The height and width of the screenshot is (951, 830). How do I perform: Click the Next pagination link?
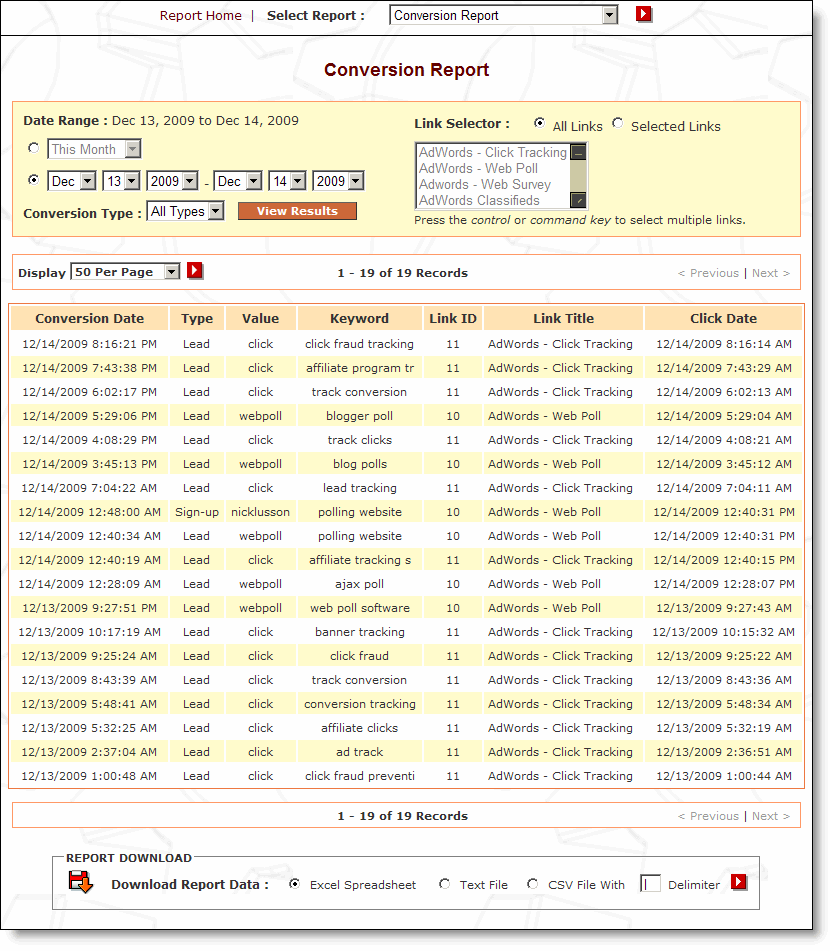pyautogui.click(x=769, y=272)
